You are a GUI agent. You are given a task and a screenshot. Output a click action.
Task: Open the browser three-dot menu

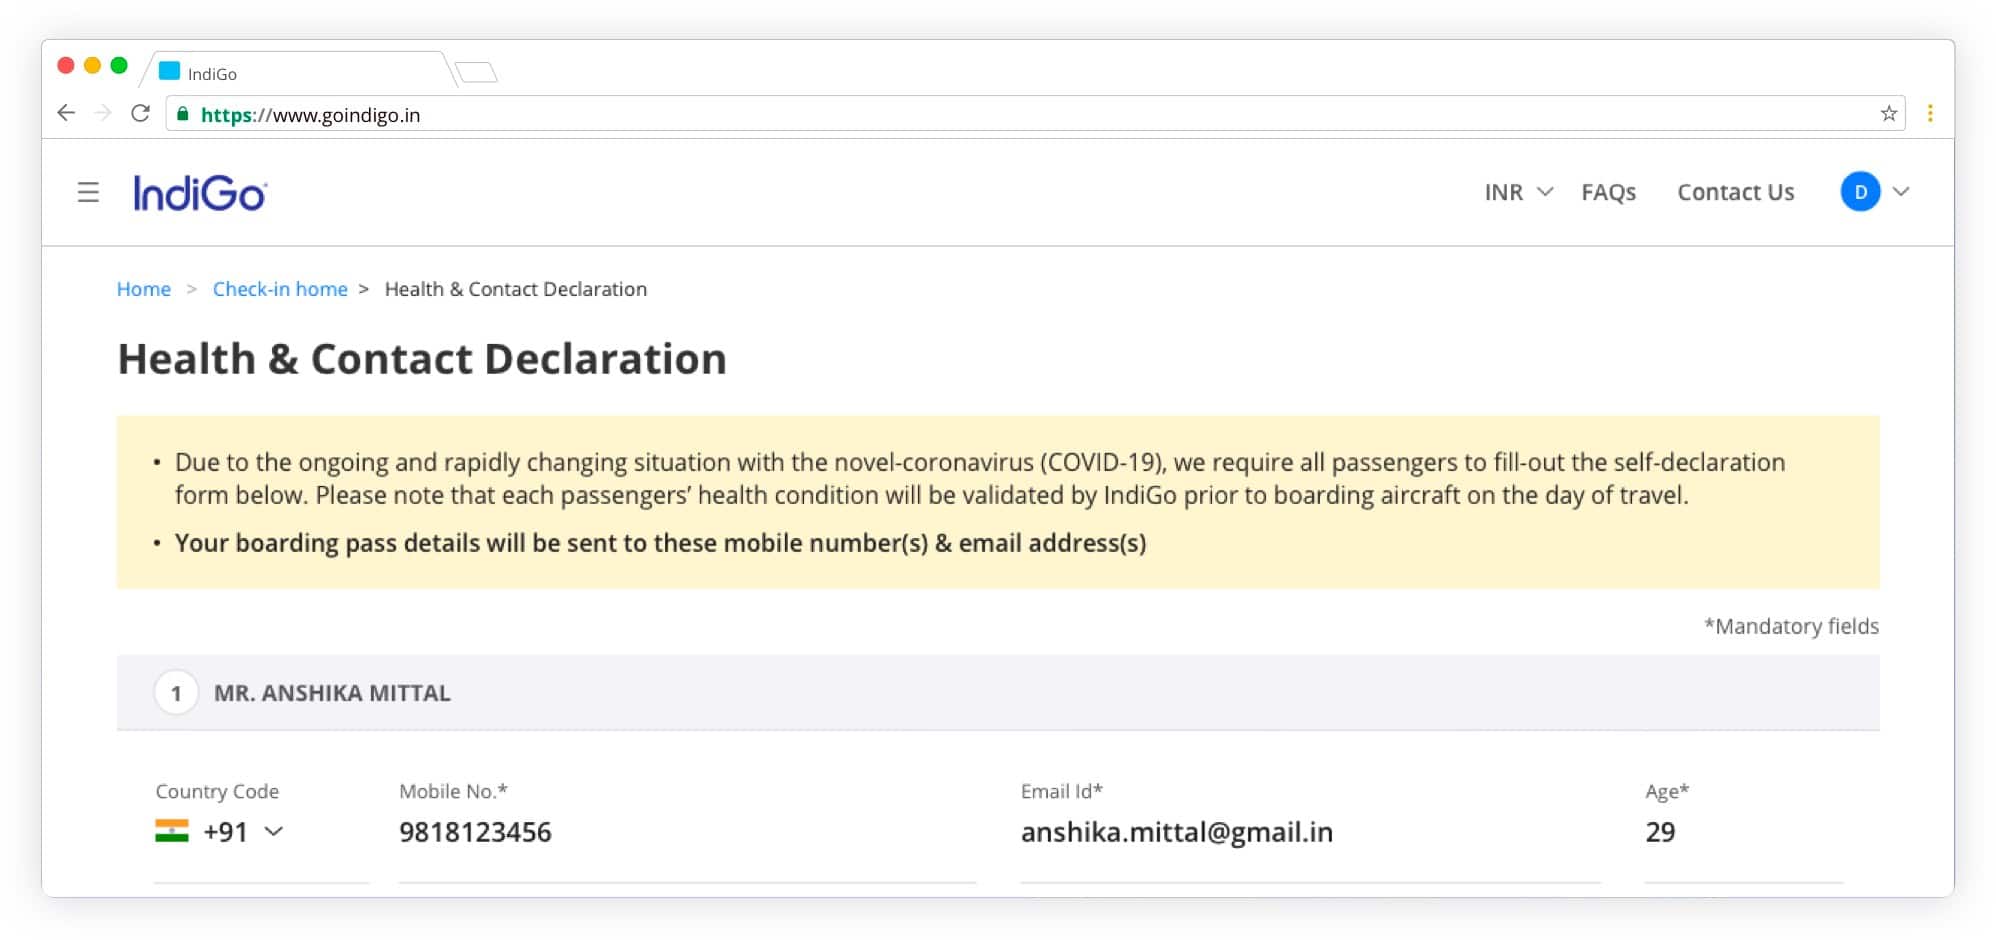[x=1930, y=114]
